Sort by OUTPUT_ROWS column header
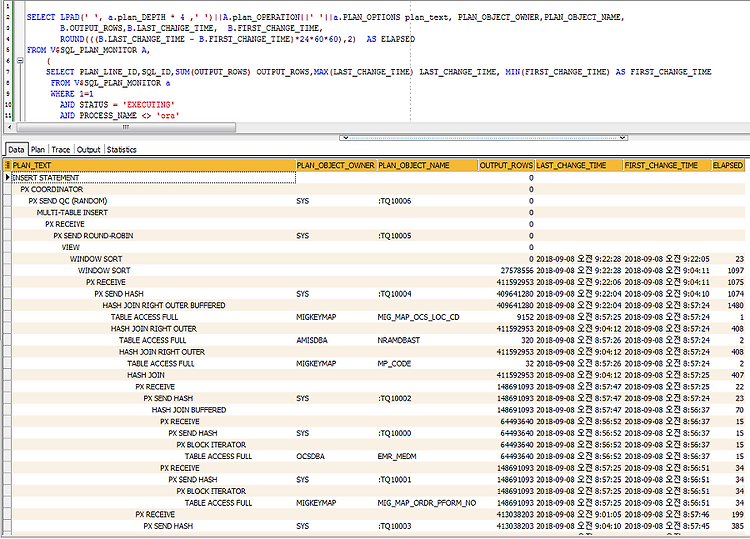This screenshot has height=539, width=750. coord(507,165)
